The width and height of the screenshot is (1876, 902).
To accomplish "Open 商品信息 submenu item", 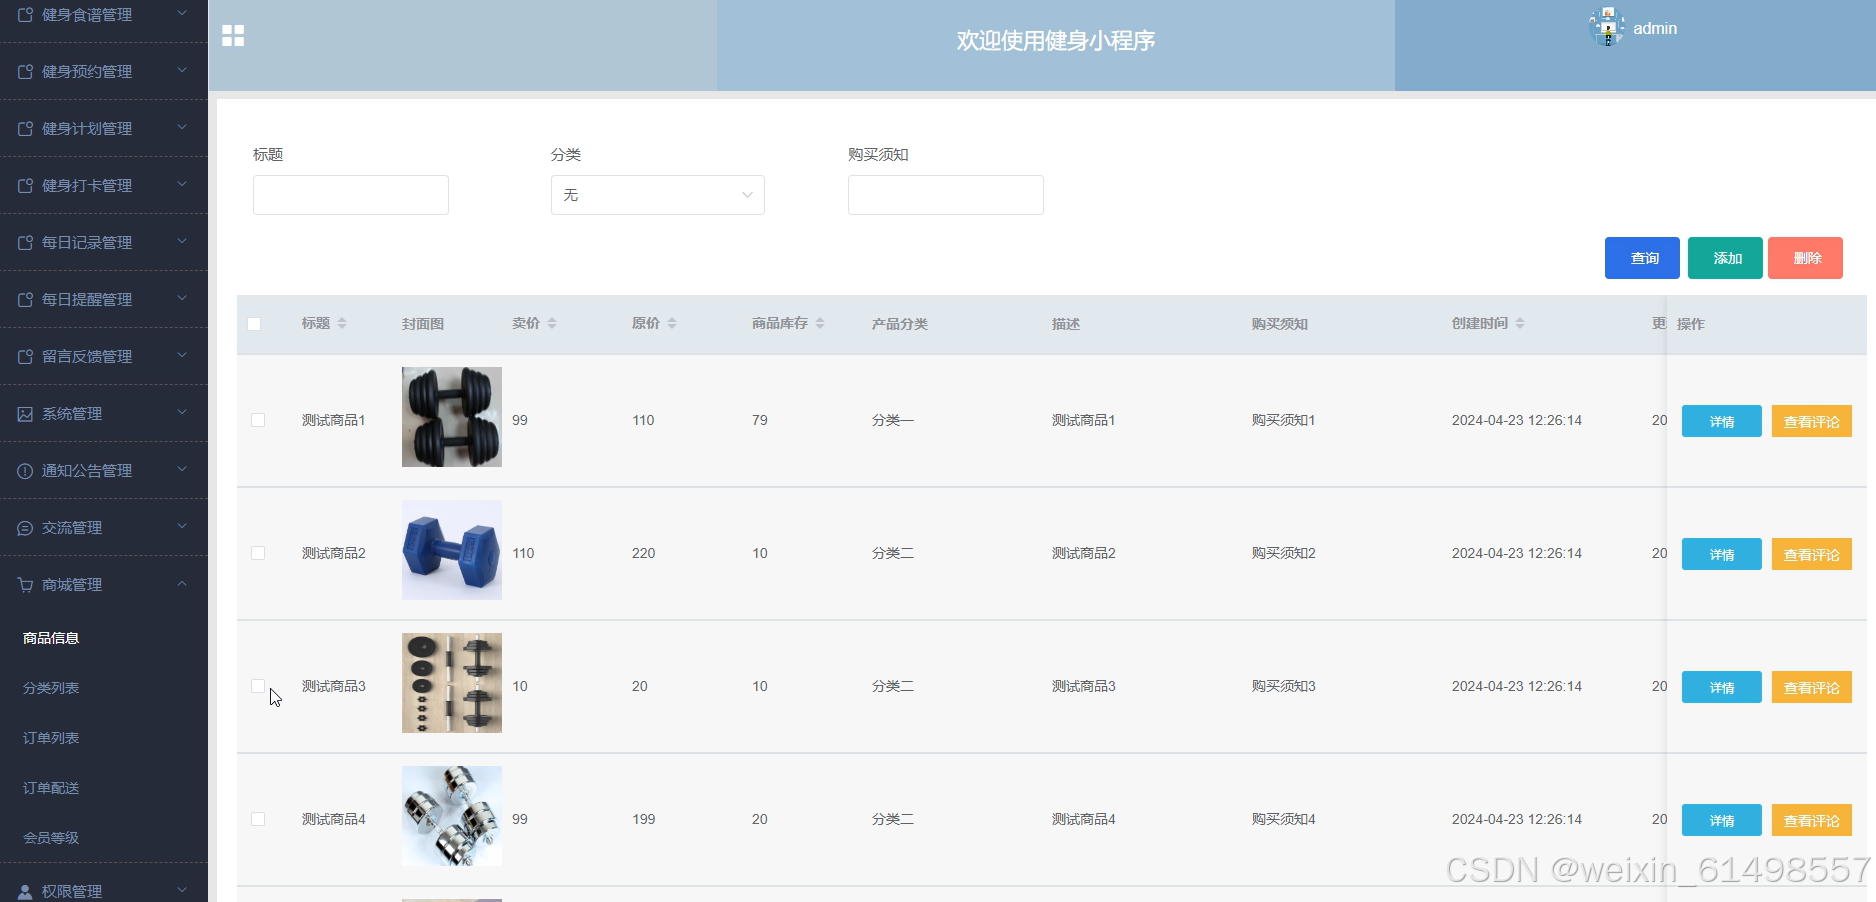I will 51,638.
